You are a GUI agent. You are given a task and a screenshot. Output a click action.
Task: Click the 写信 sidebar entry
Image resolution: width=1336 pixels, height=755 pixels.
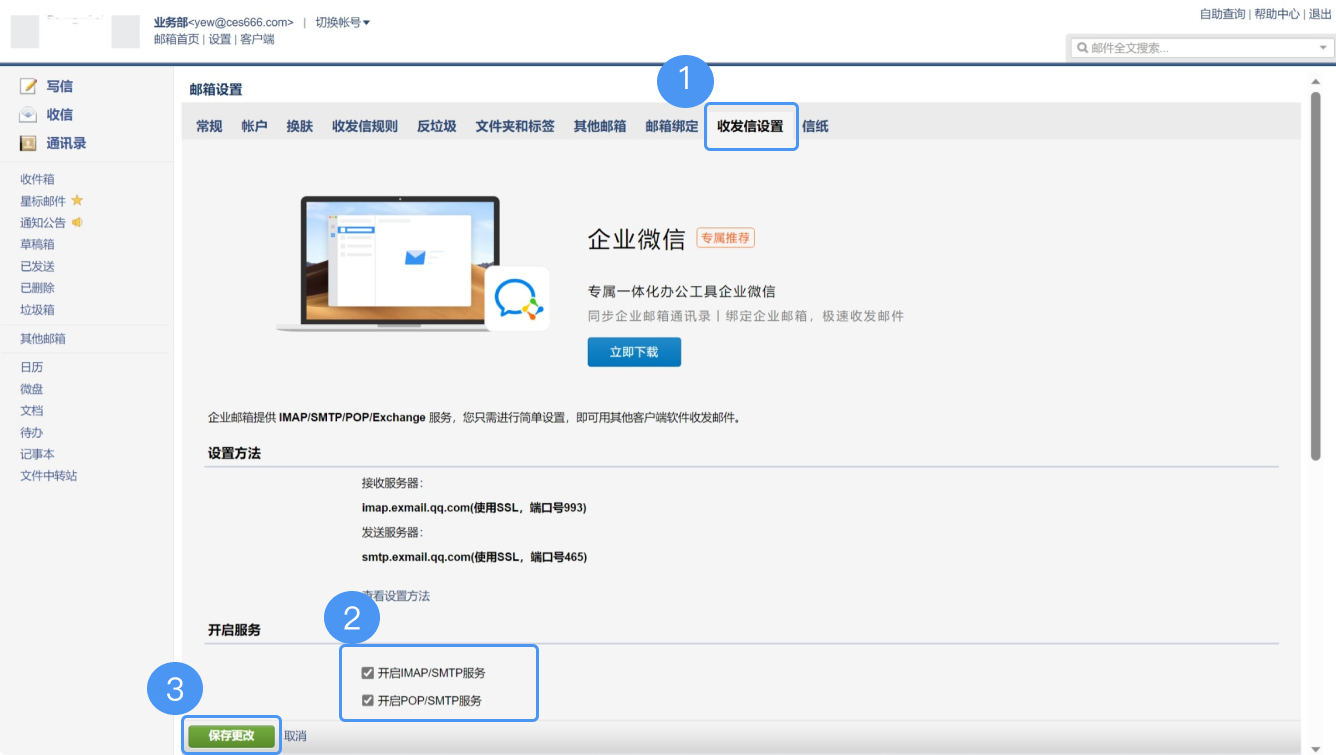pos(59,87)
